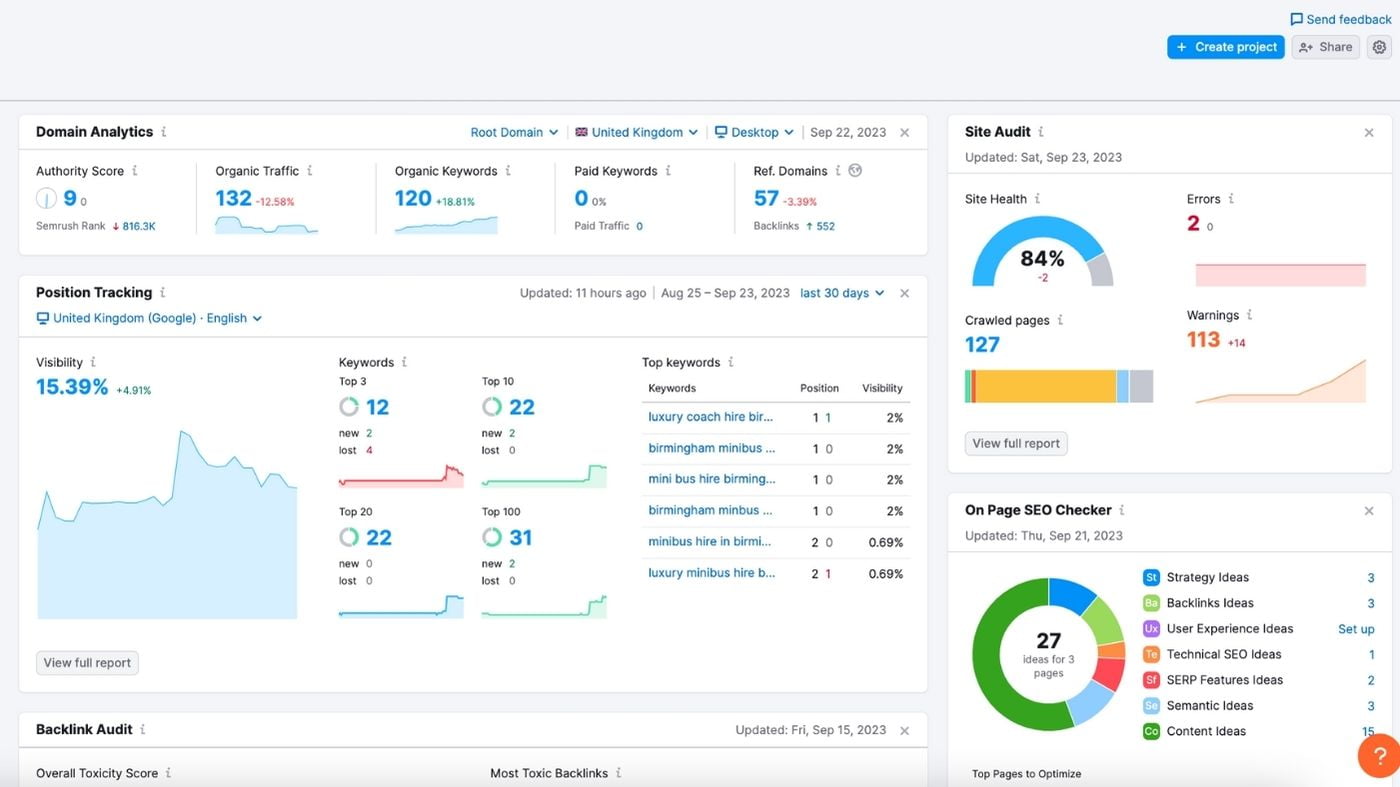Click info icon next to Crawled pages
Screen dimensions: 1400x787
tap(1060, 320)
